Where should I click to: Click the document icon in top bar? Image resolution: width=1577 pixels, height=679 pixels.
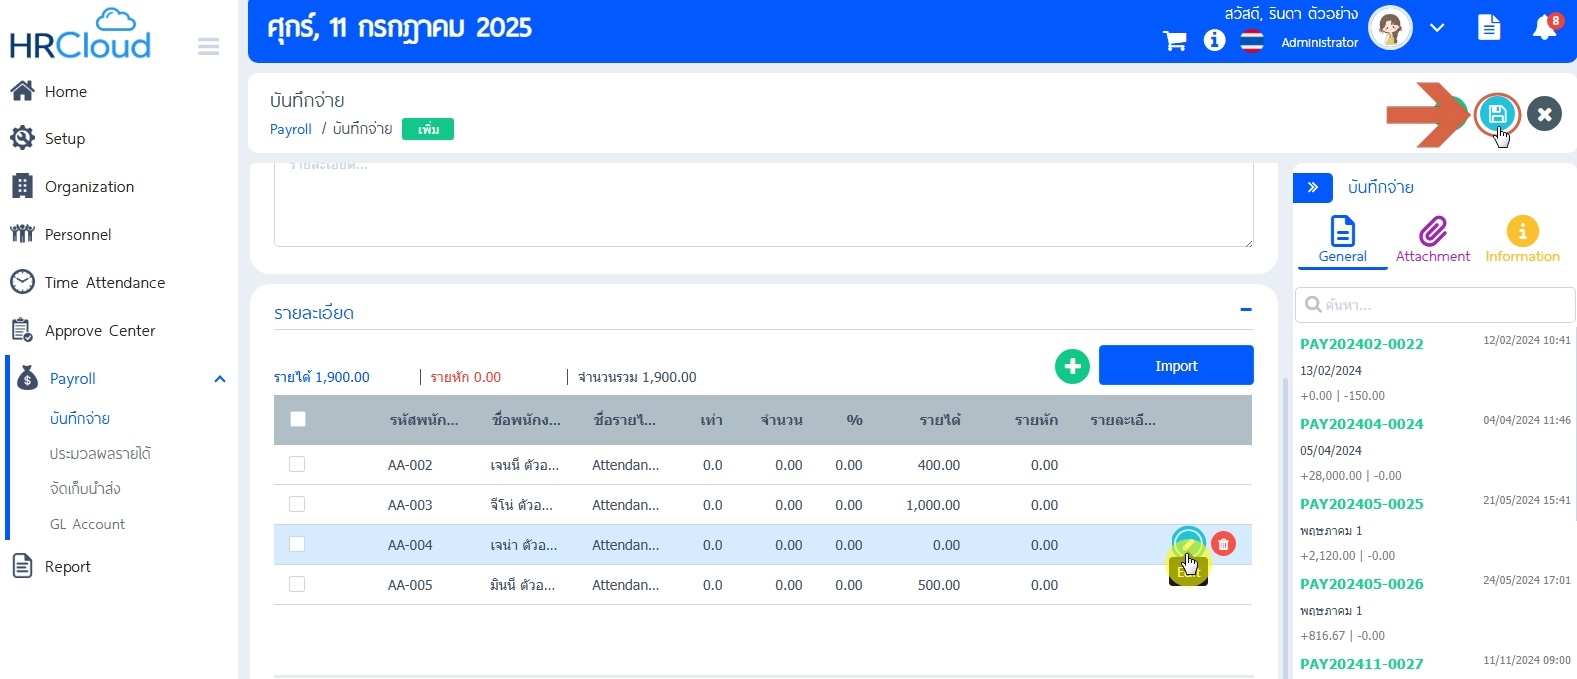pos(1489,28)
